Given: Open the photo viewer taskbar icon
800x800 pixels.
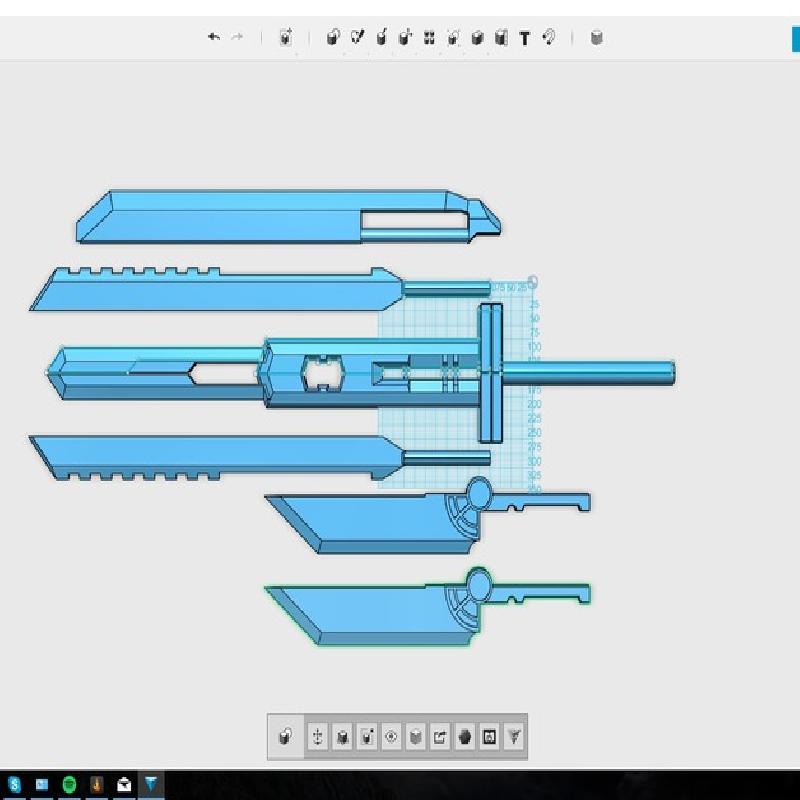Looking at the screenshot, I should [41, 784].
